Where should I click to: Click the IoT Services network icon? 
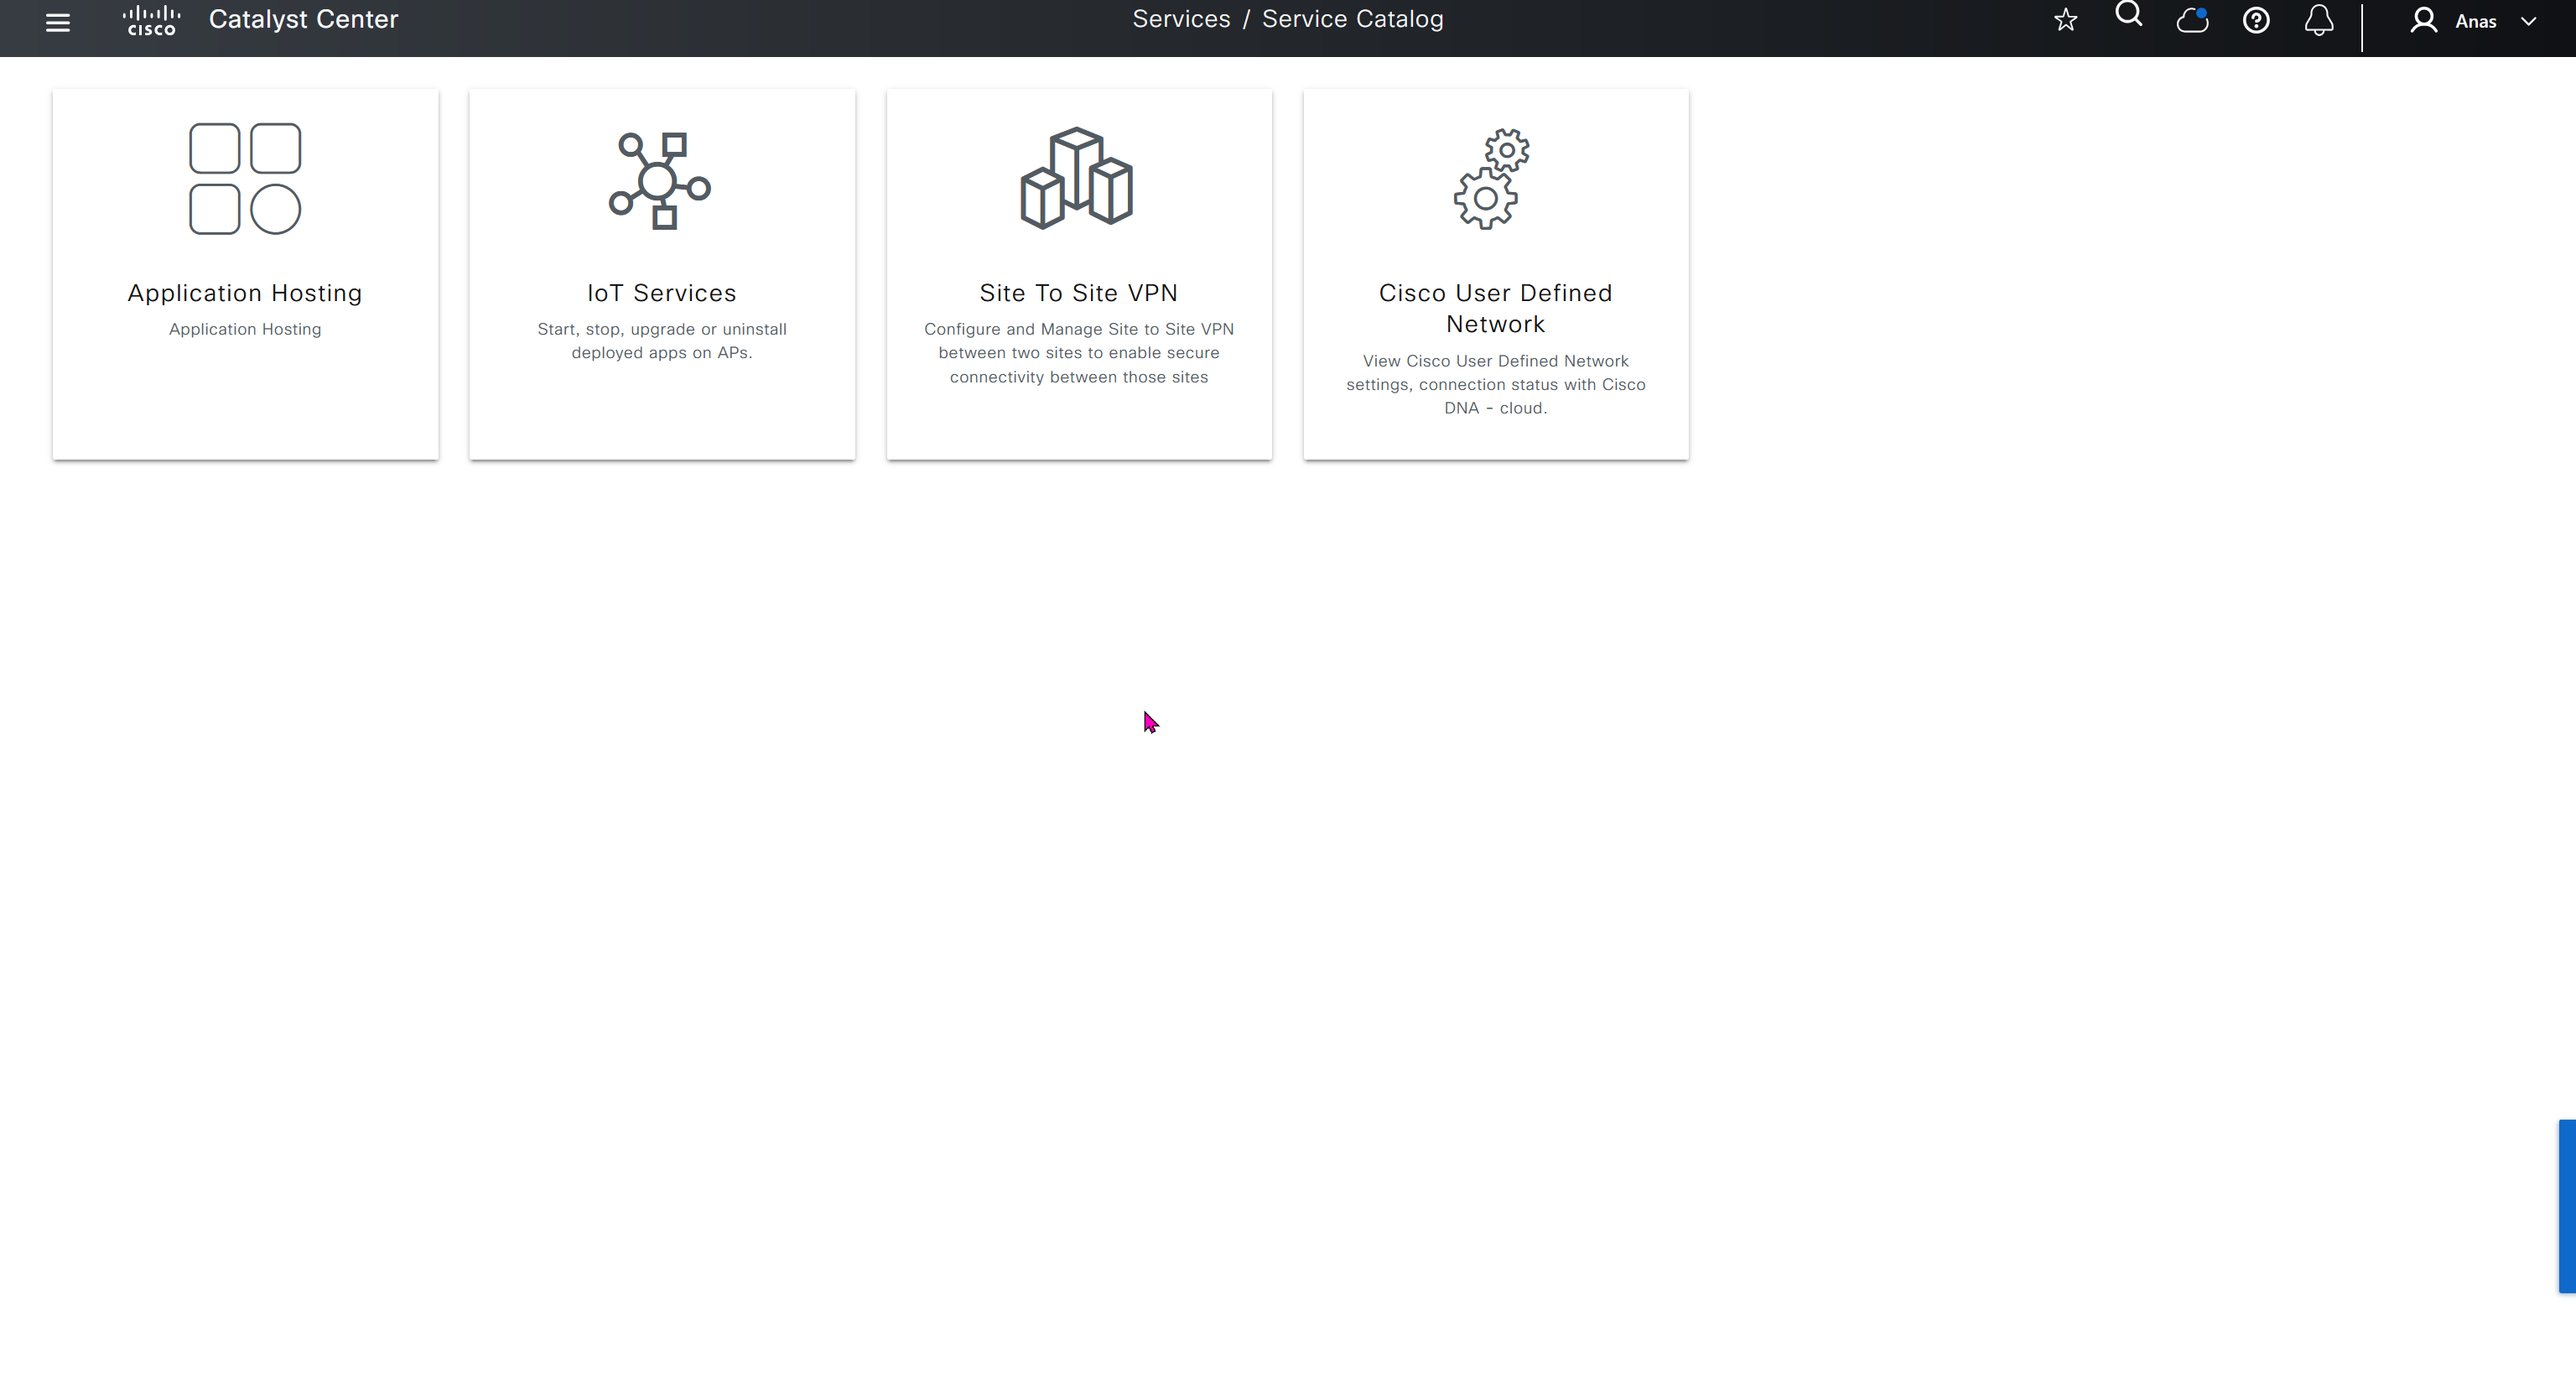point(660,181)
